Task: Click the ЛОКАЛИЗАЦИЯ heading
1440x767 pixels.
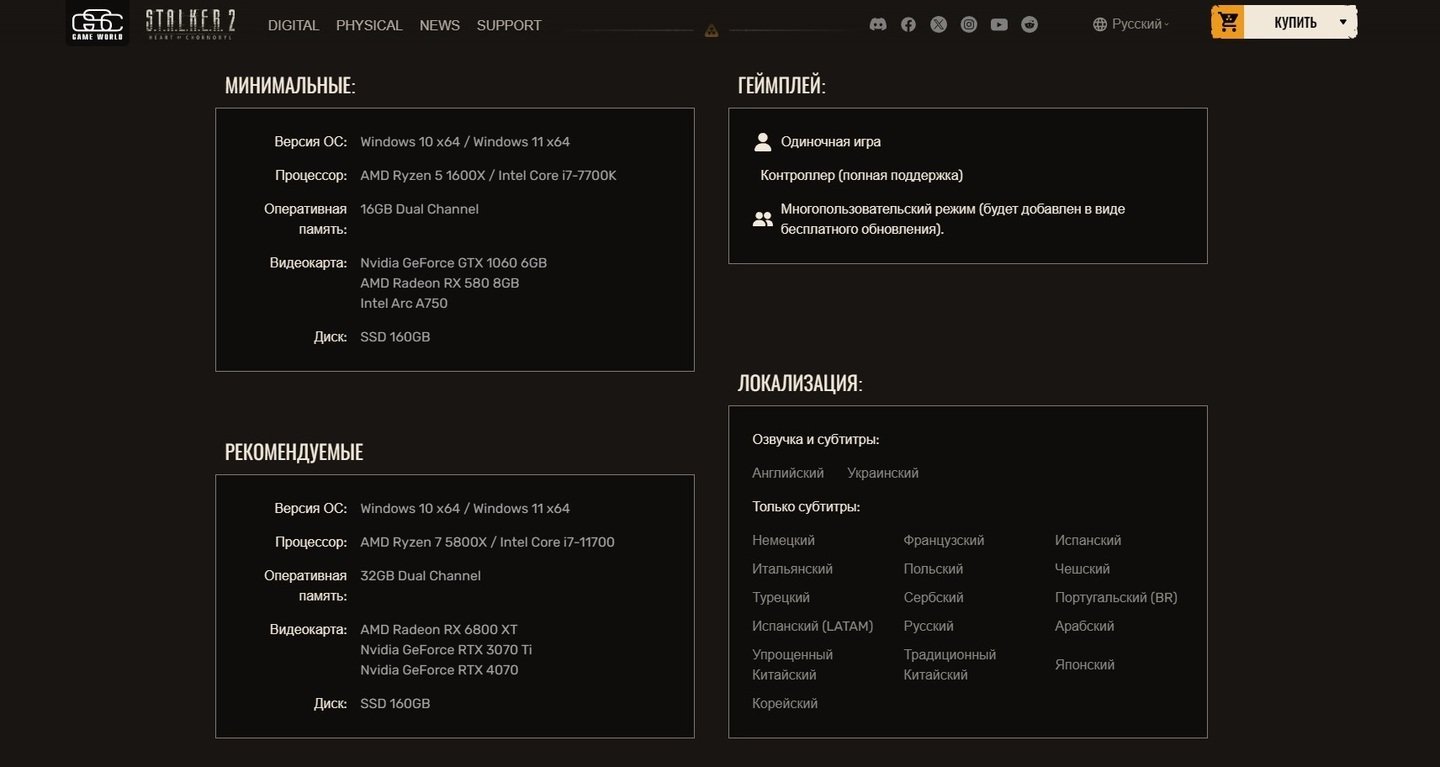Action: point(800,383)
